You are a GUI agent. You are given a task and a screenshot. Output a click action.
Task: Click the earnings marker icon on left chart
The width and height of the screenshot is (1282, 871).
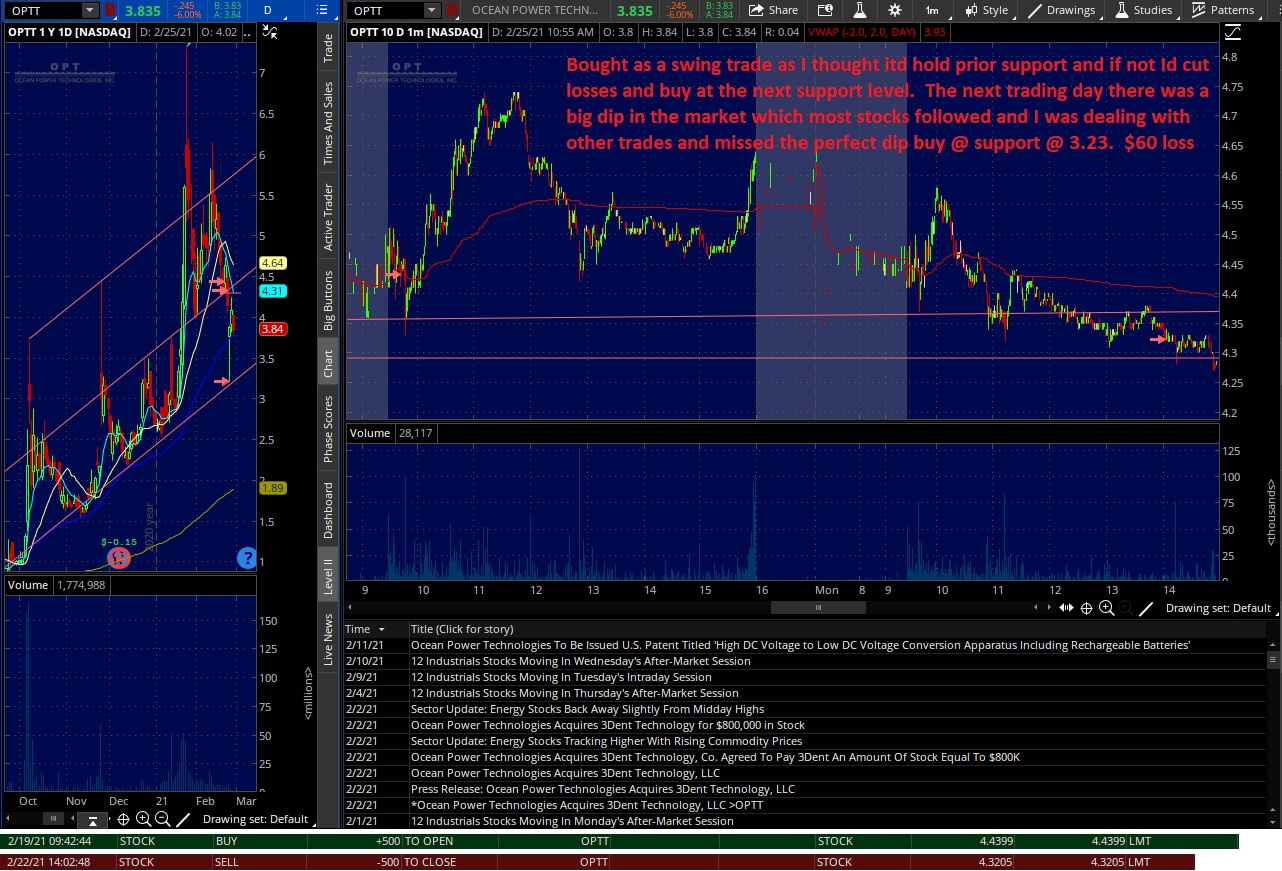tap(119, 558)
